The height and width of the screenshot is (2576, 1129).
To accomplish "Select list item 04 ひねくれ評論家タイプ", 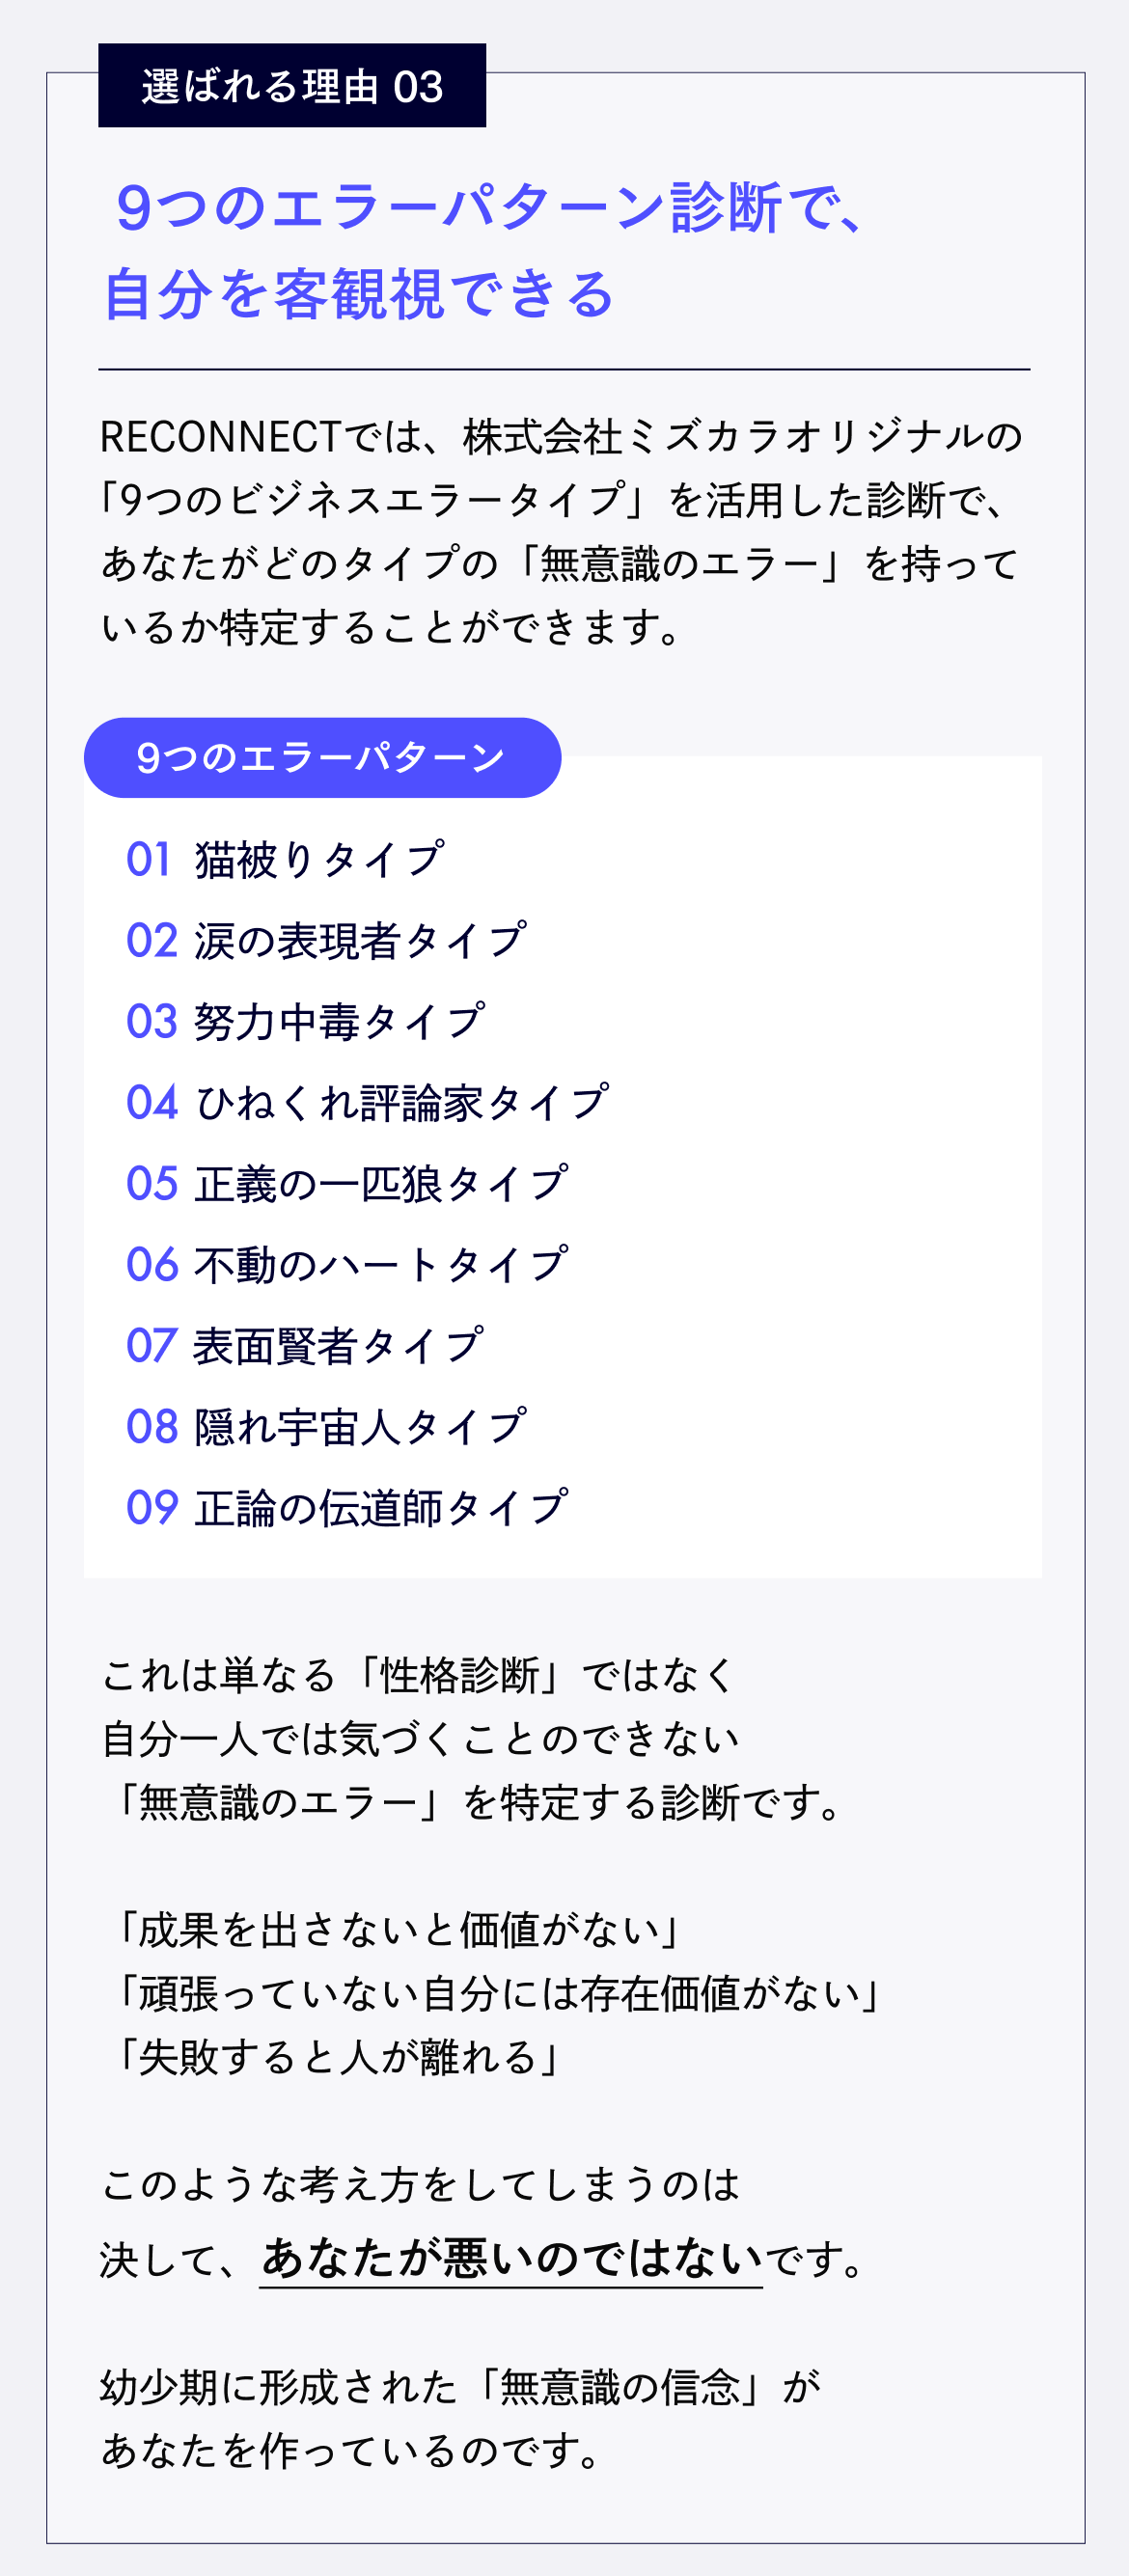I will coord(367,1103).
